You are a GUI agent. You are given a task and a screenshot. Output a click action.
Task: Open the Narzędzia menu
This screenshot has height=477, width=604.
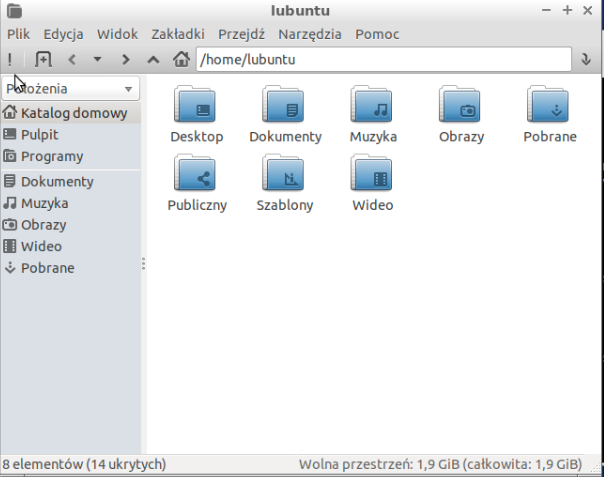pyautogui.click(x=310, y=34)
